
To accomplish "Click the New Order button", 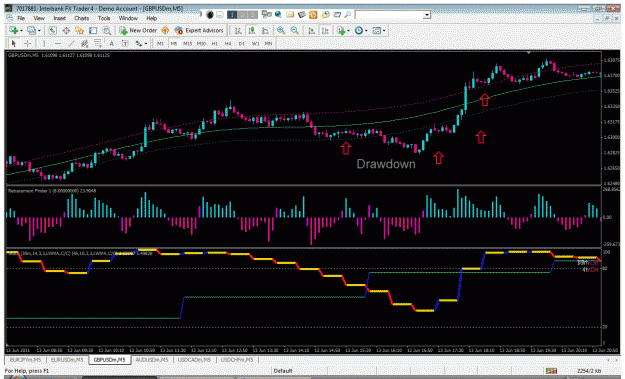I will [x=138, y=30].
